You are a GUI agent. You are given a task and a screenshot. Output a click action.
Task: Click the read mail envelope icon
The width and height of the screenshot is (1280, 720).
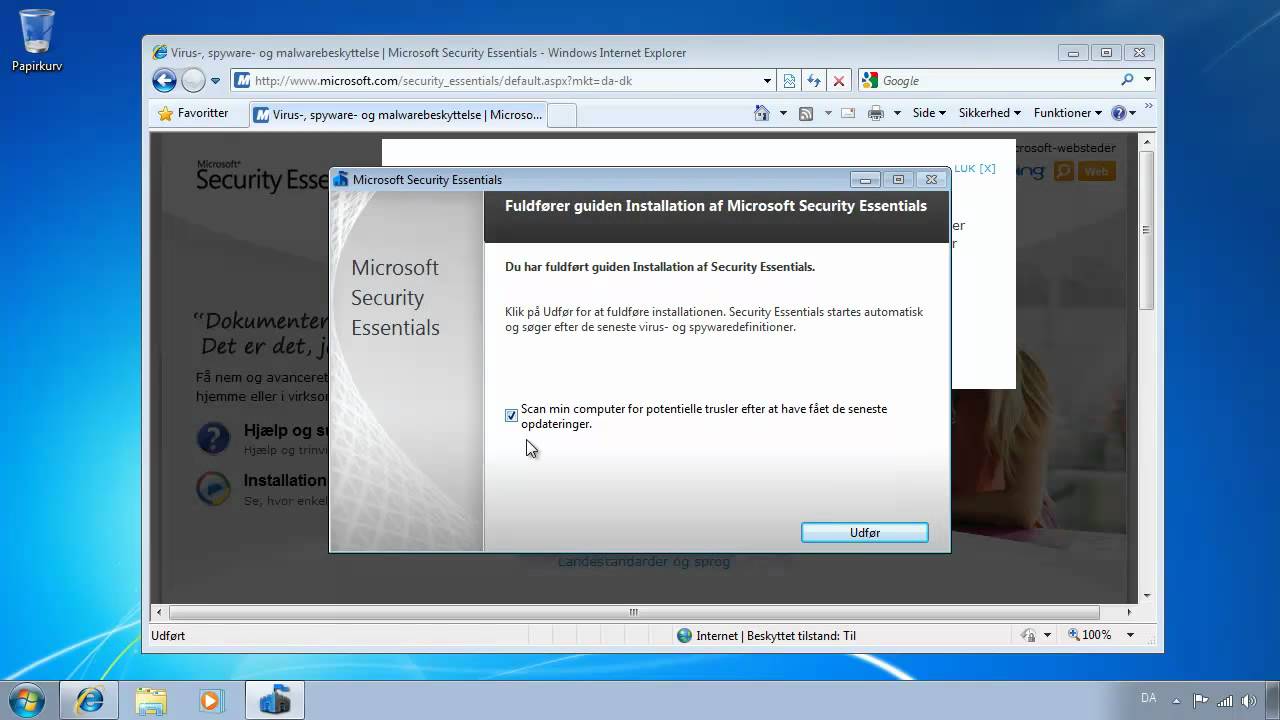[848, 113]
